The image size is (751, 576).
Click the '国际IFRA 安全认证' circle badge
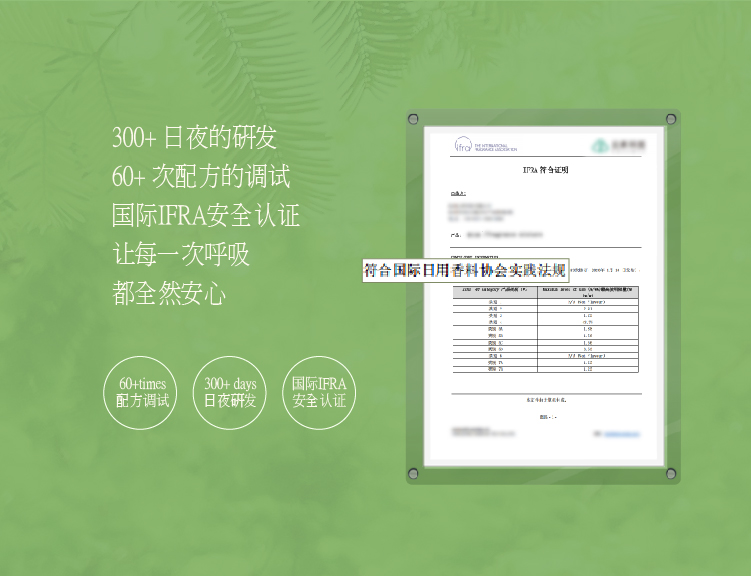coord(319,393)
